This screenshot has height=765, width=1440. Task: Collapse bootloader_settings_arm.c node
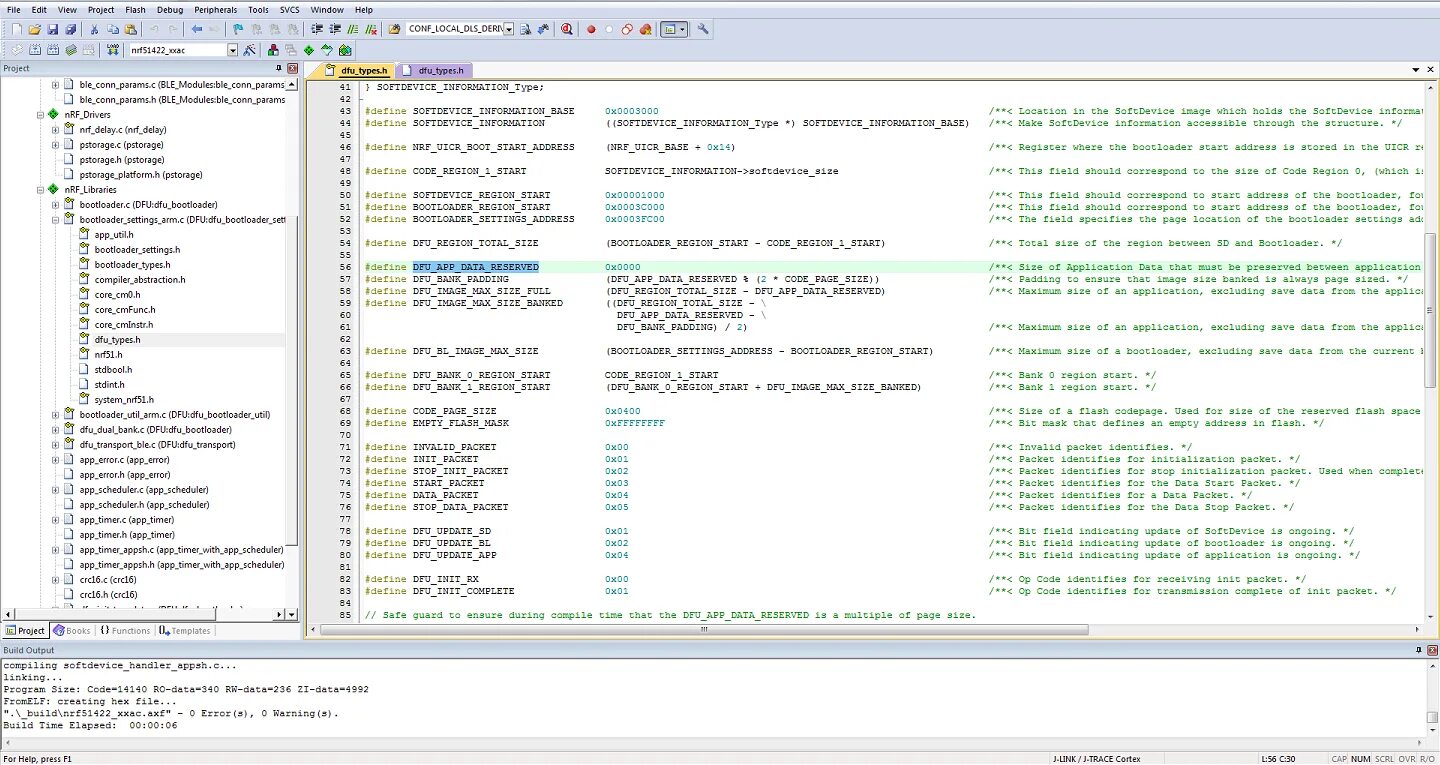pyautogui.click(x=55, y=220)
